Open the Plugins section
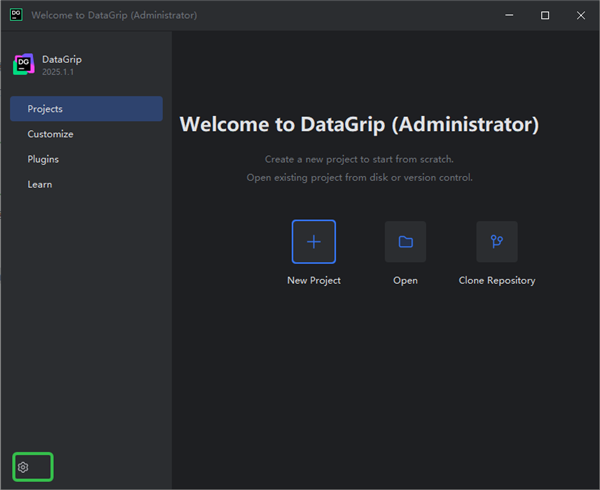The image size is (600, 490). [43, 159]
